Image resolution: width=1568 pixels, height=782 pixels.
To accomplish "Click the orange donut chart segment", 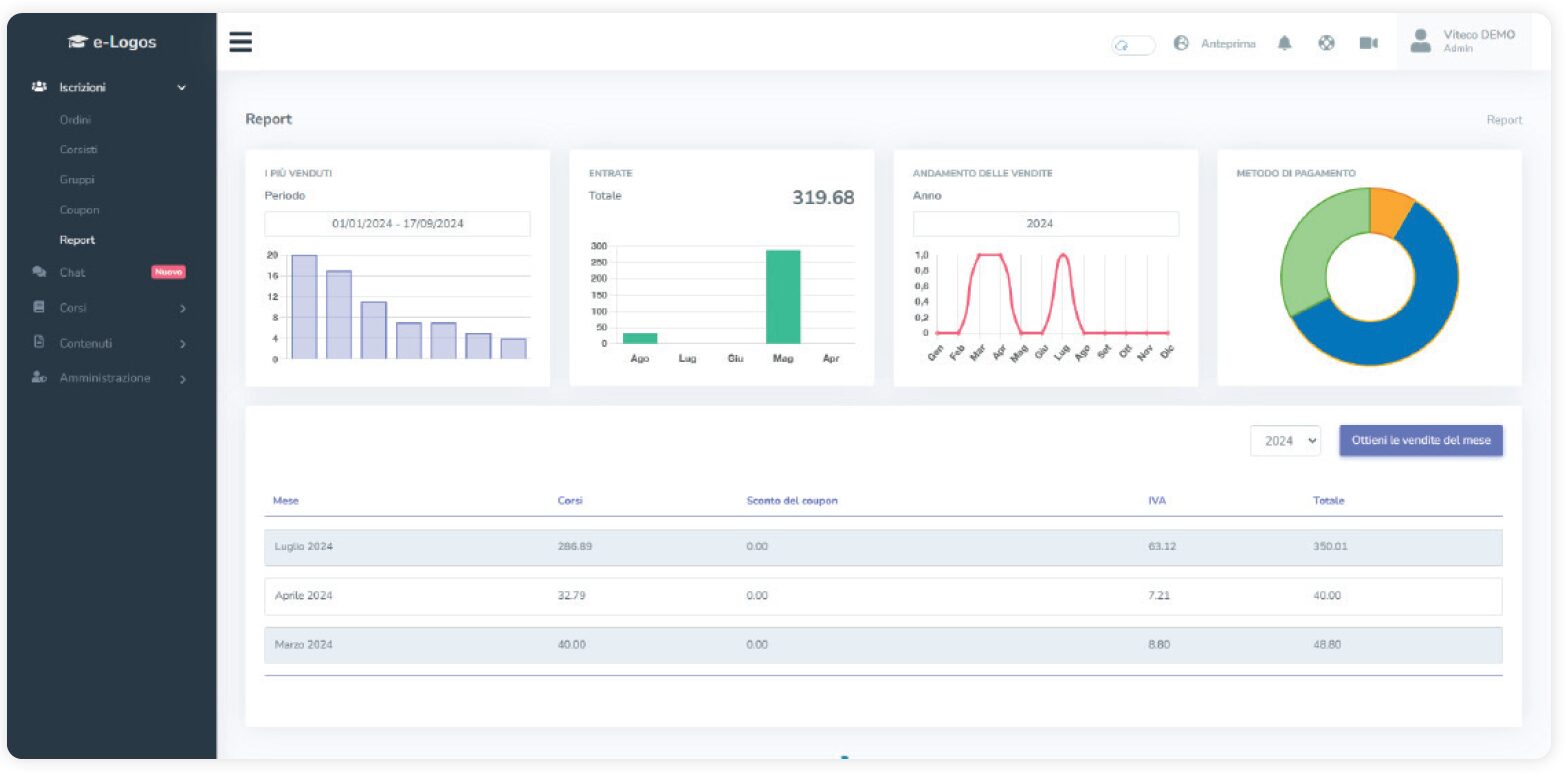I will 1391,209.
